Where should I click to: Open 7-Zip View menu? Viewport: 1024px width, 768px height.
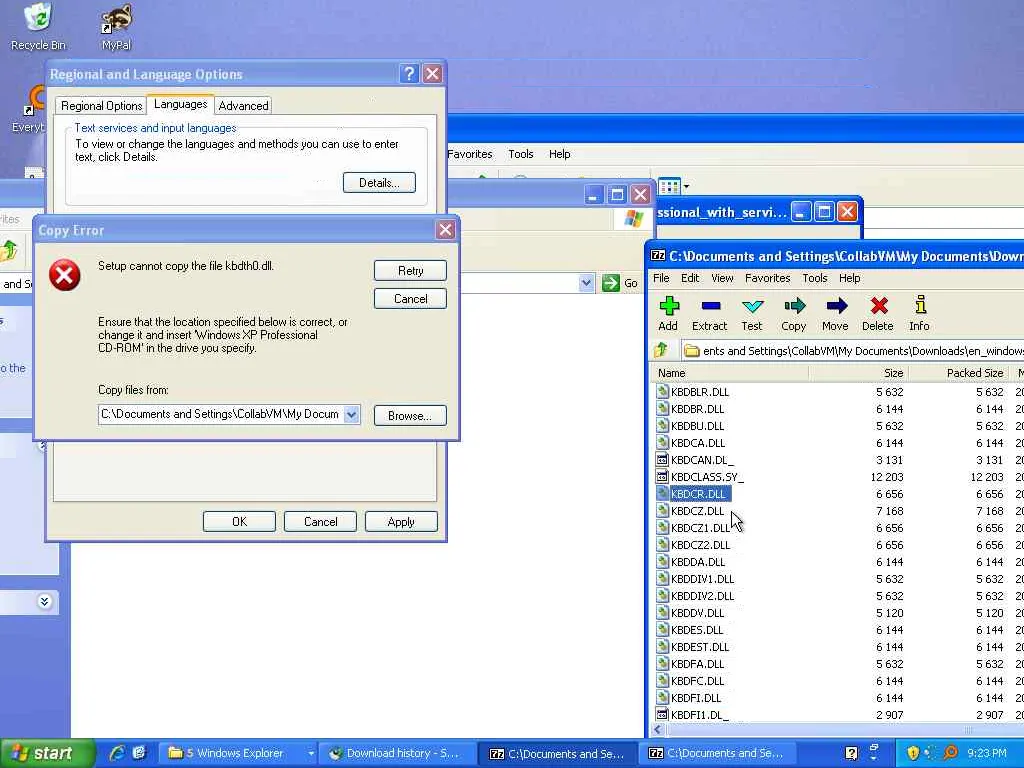click(x=722, y=278)
